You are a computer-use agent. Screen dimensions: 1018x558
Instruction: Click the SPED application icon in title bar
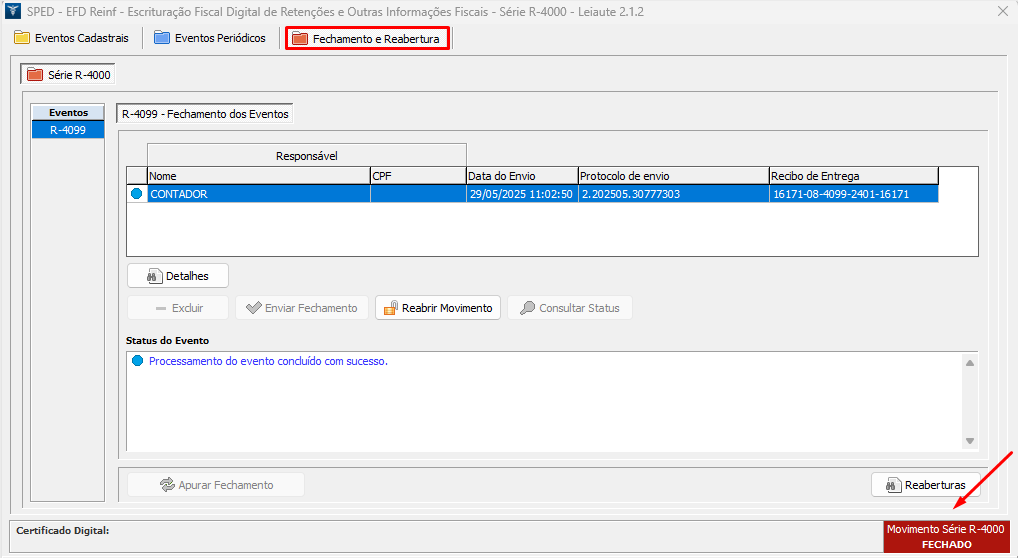click(x=13, y=12)
